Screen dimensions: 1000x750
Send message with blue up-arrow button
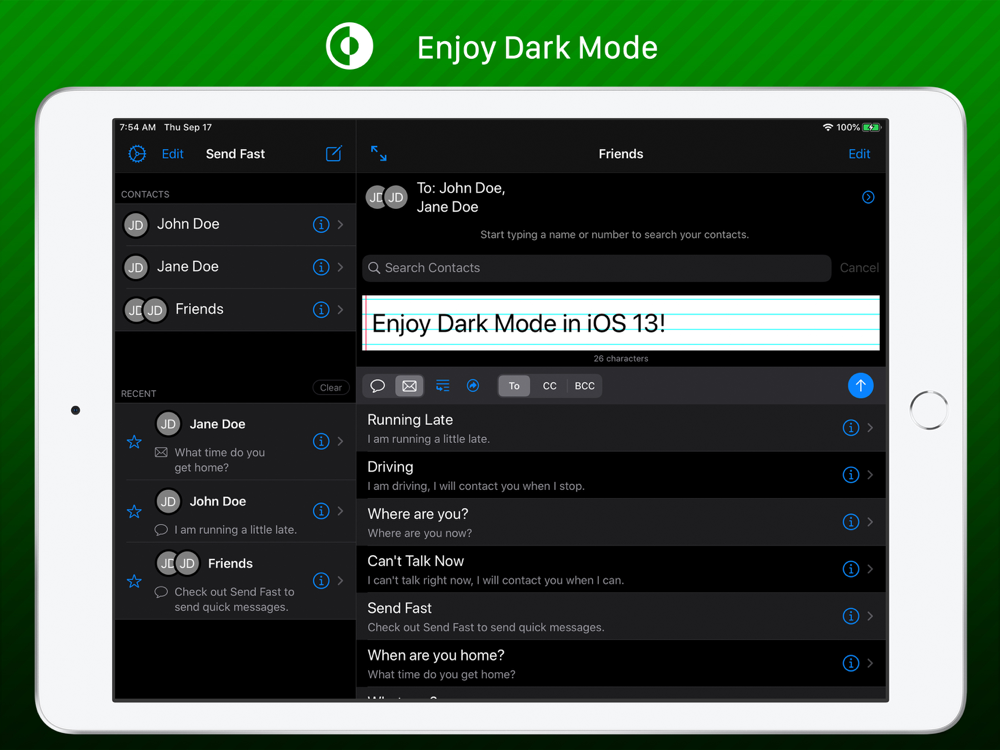[x=860, y=385]
